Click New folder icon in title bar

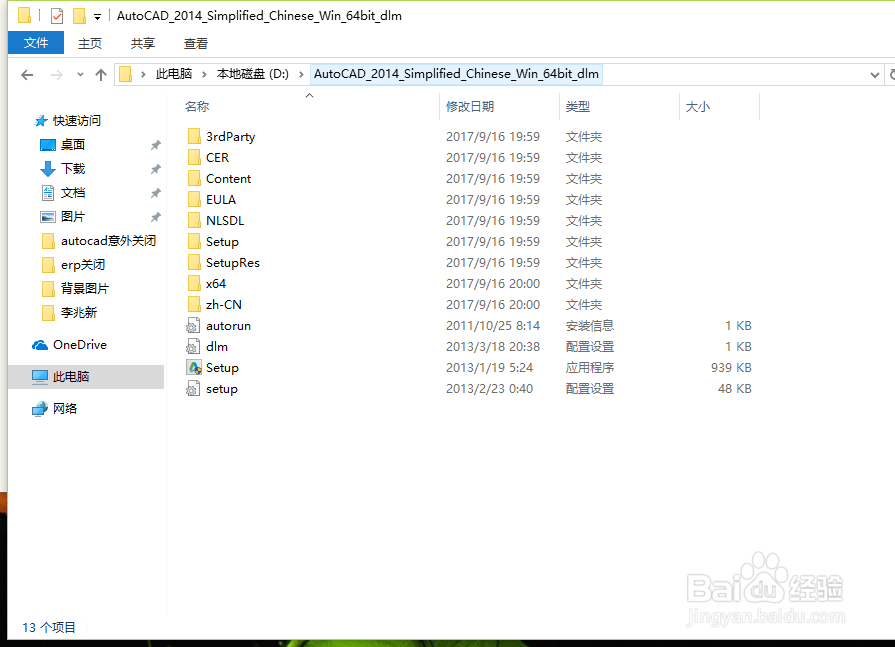click(x=79, y=16)
